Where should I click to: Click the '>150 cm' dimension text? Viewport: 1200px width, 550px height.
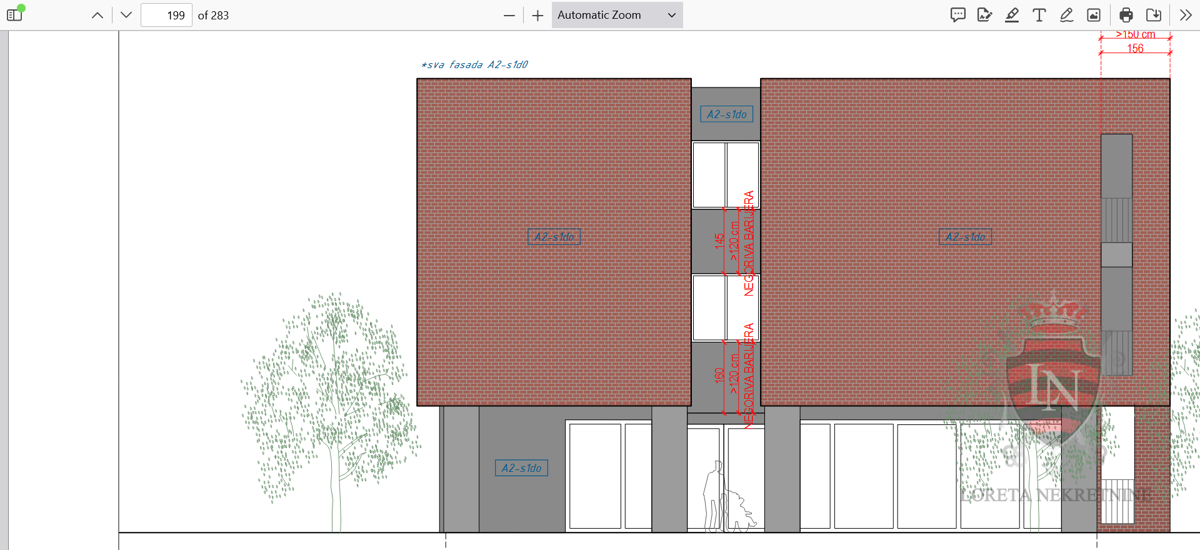point(1135,34)
